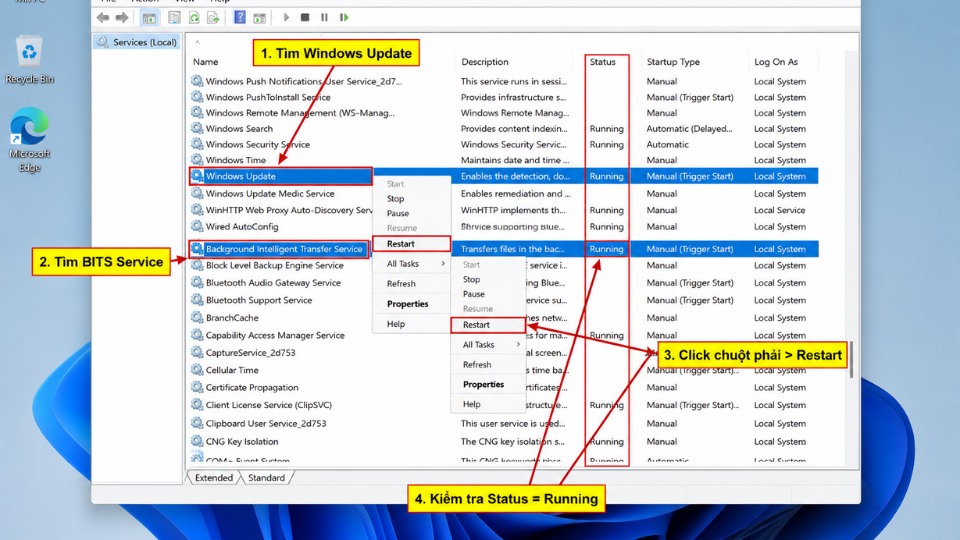Choose Pause in the lower context menu

point(488,294)
